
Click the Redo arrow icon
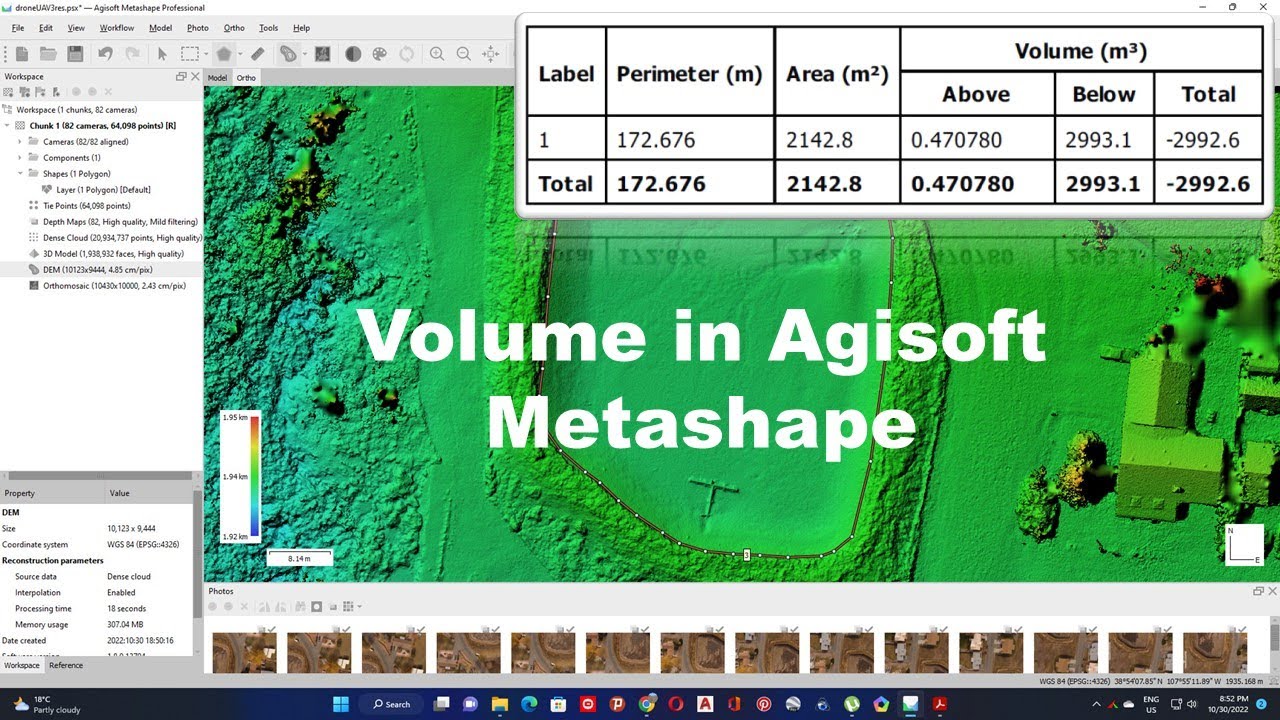tap(131, 54)
